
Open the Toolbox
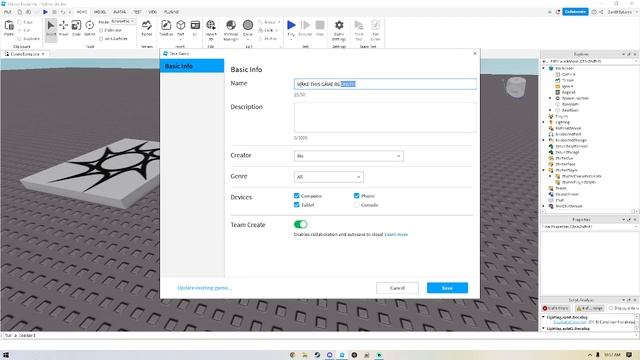coord(166,29)
